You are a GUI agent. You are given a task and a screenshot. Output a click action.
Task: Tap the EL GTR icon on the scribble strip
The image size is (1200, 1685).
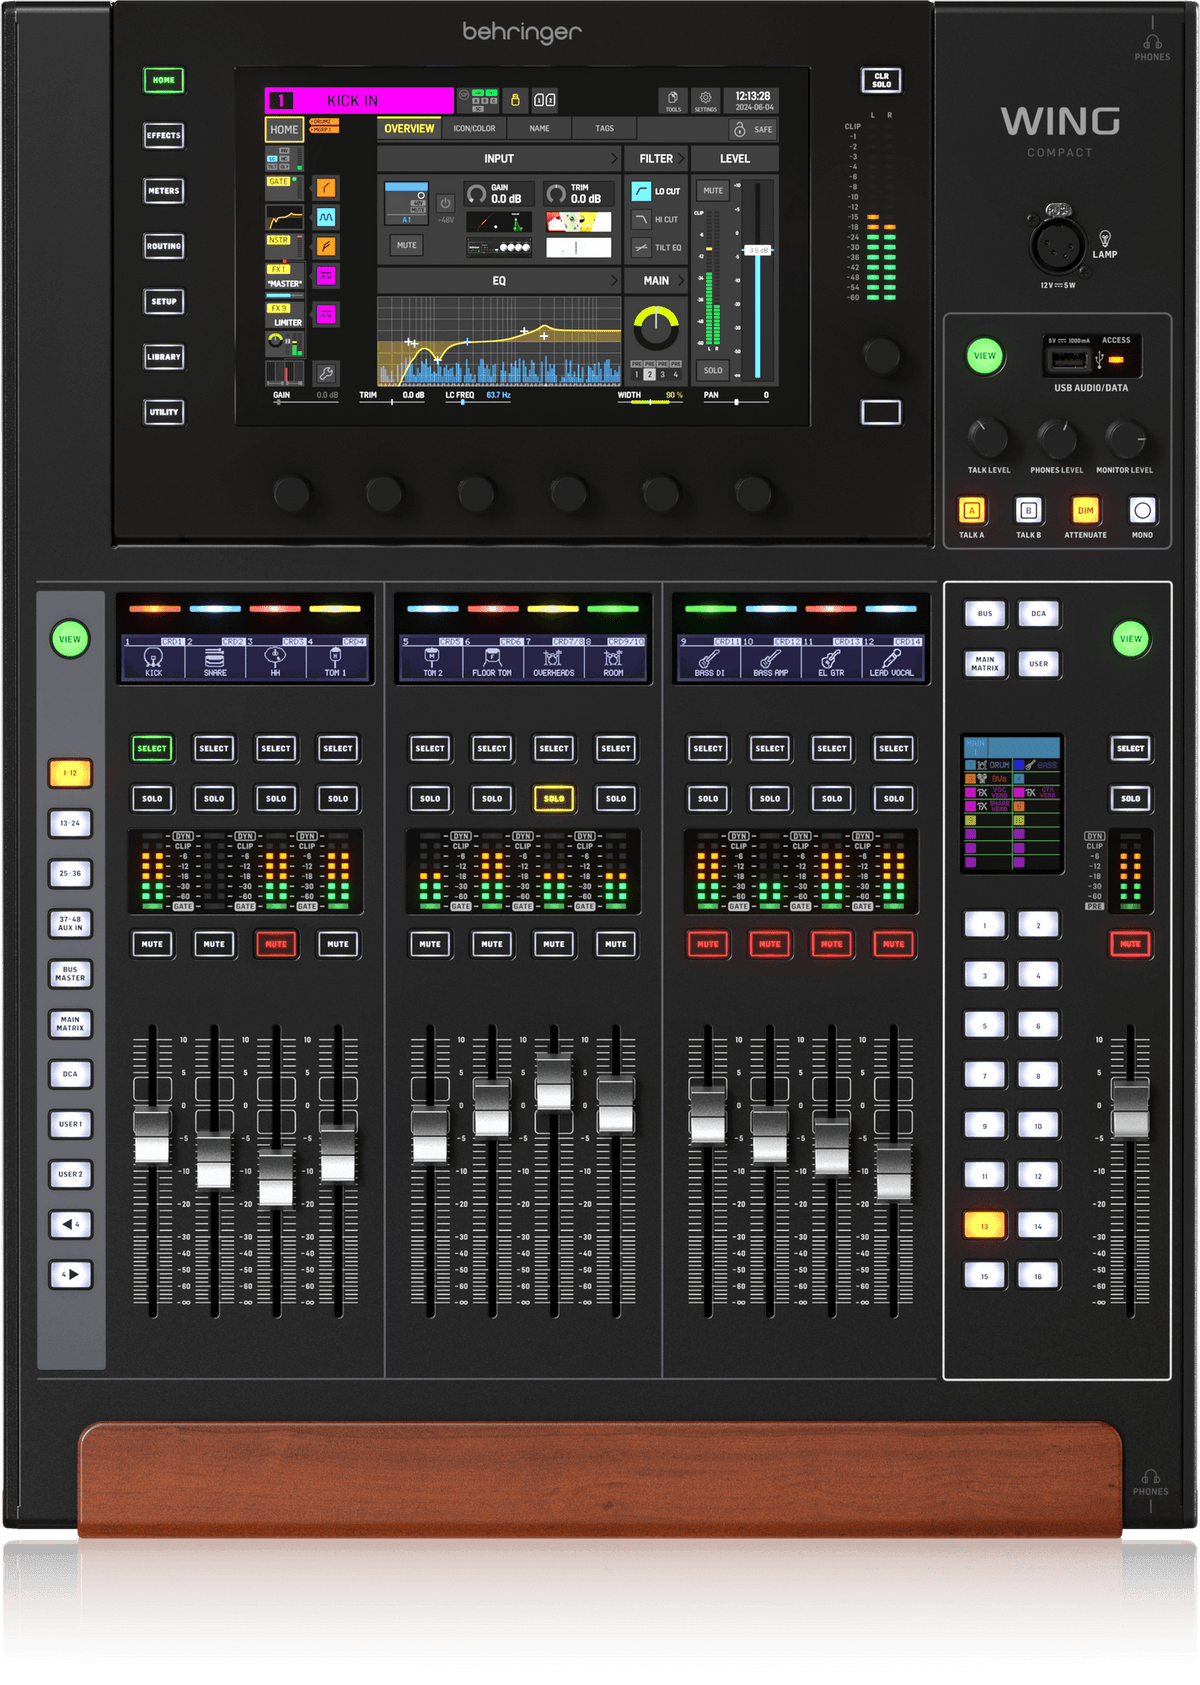830,657
